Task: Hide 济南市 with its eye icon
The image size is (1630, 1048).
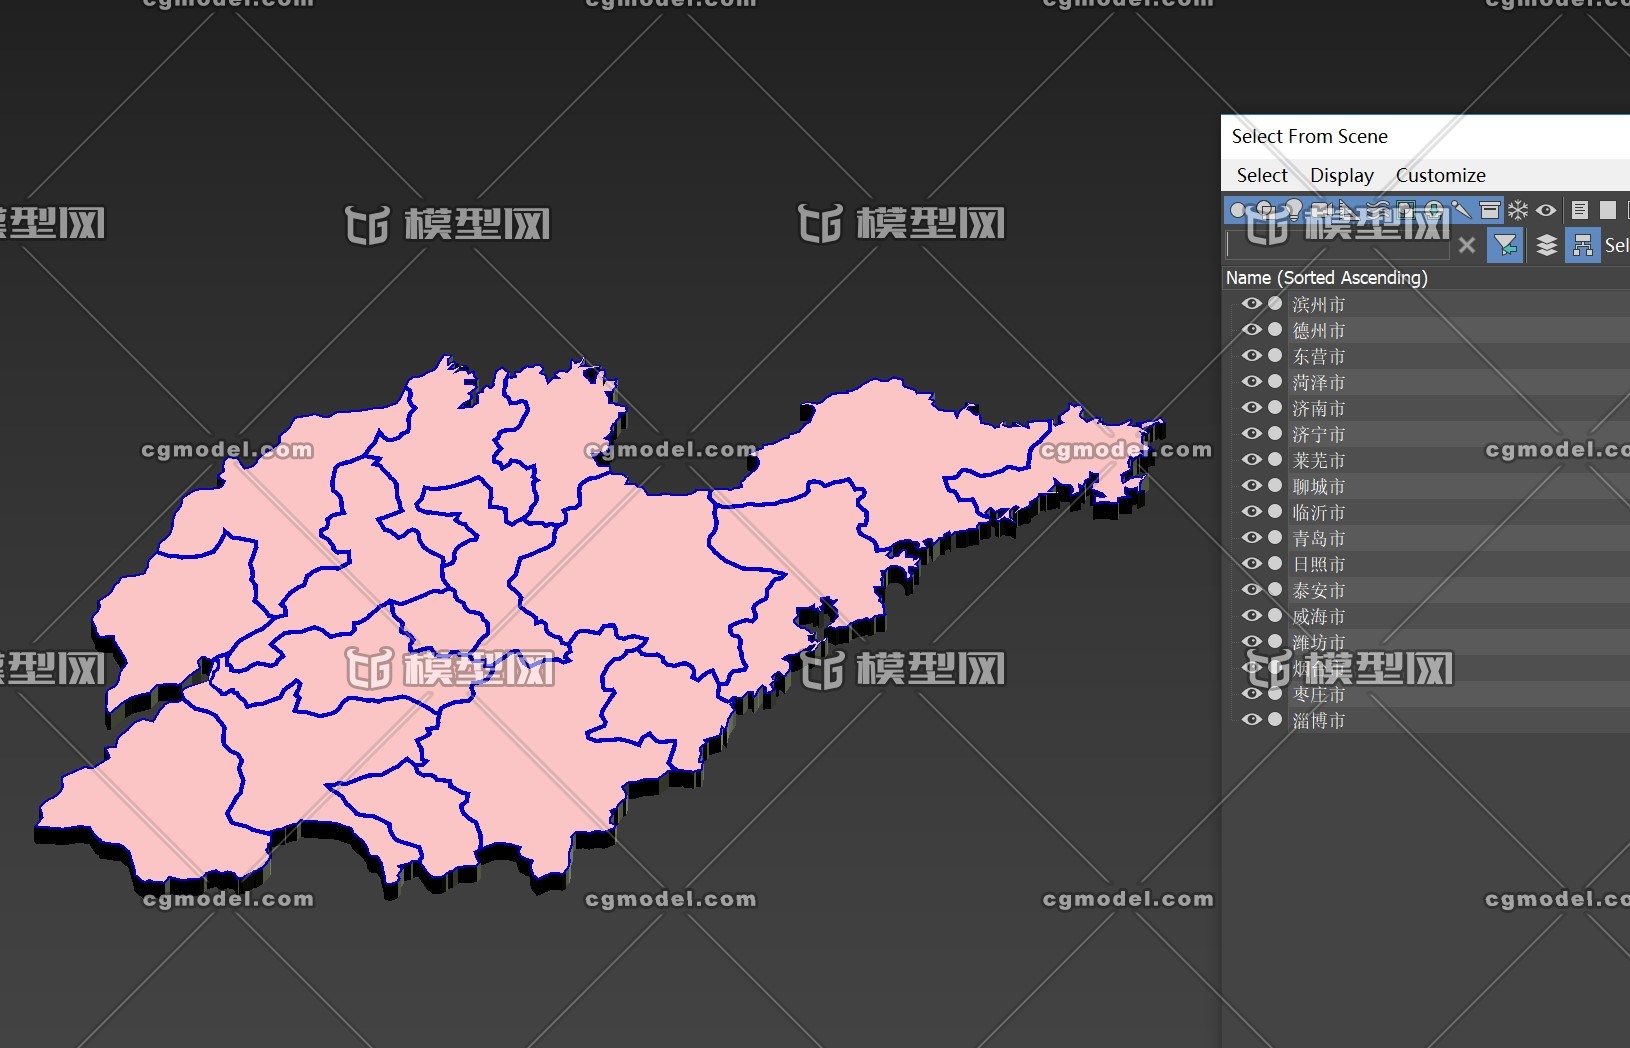Action: click(x=1251, y=407)
